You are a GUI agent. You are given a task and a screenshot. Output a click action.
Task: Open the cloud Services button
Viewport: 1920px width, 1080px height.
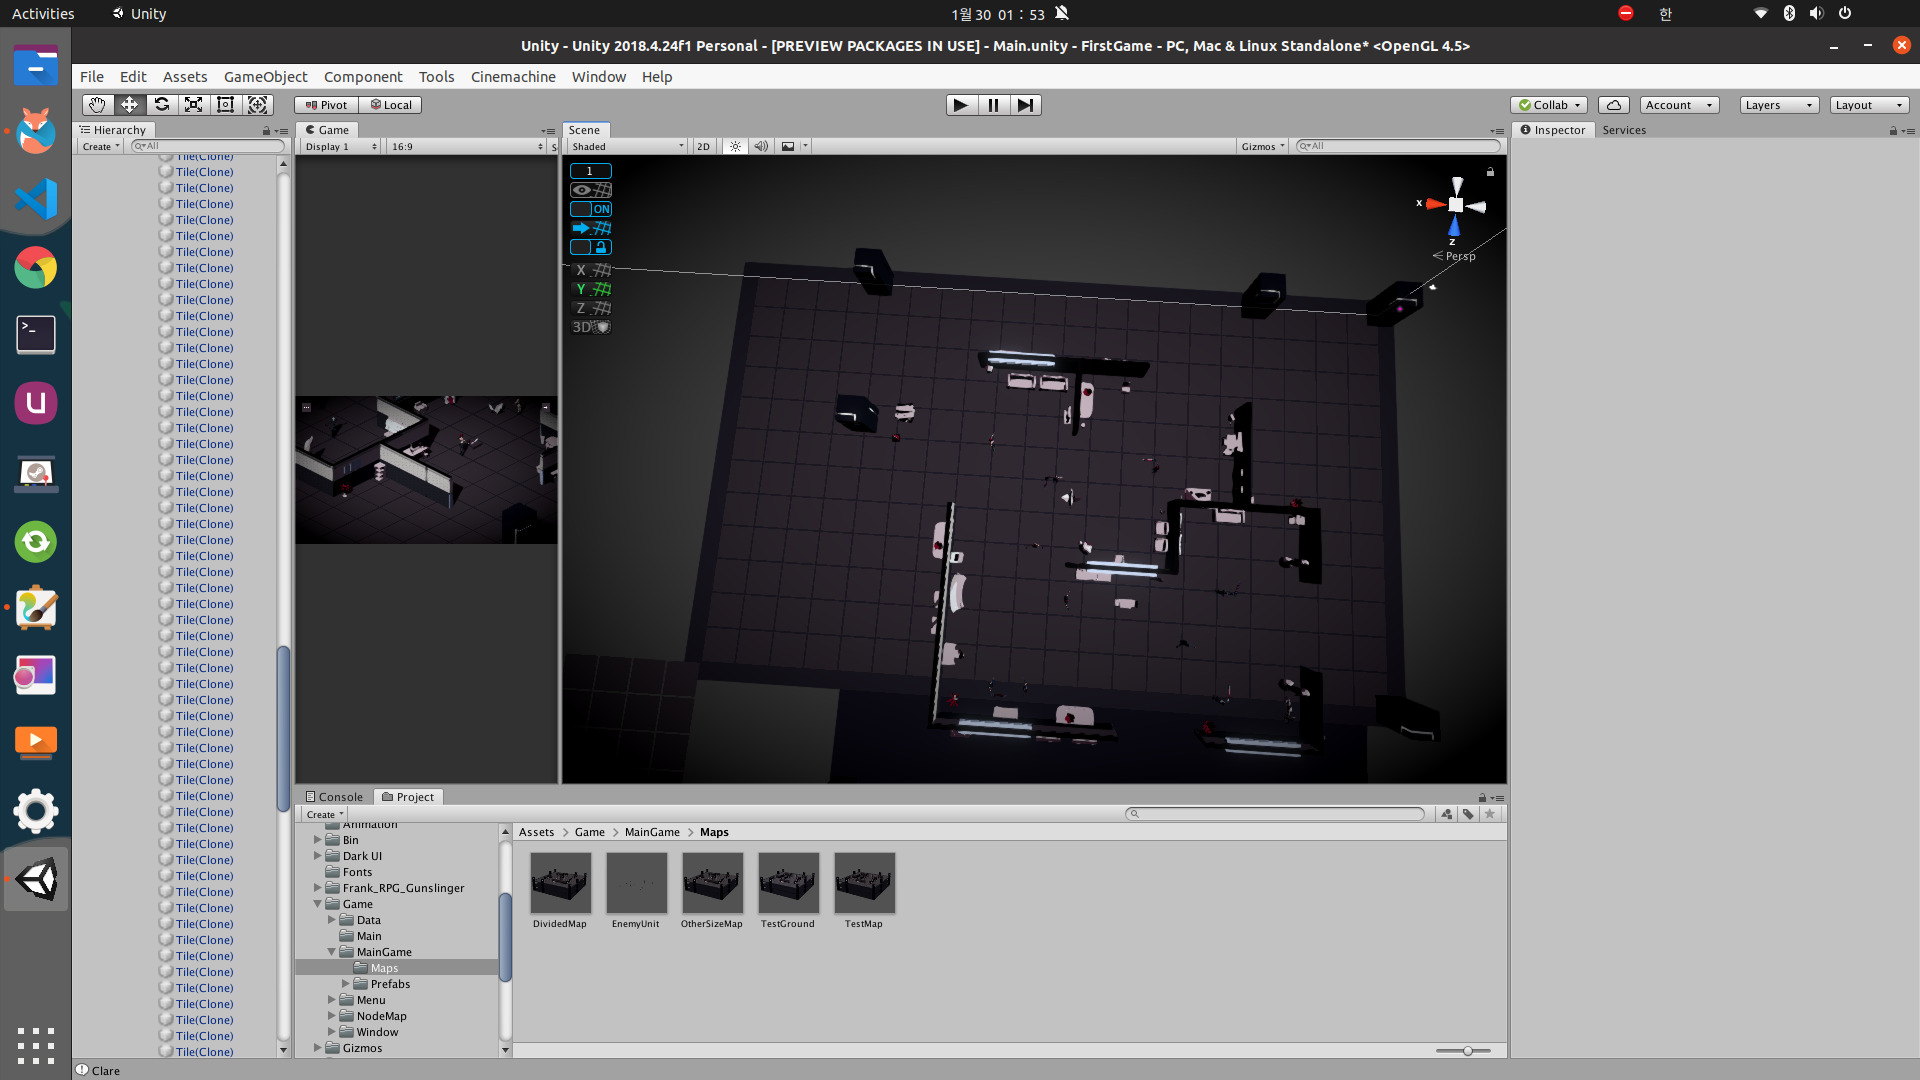(1613, 105)
